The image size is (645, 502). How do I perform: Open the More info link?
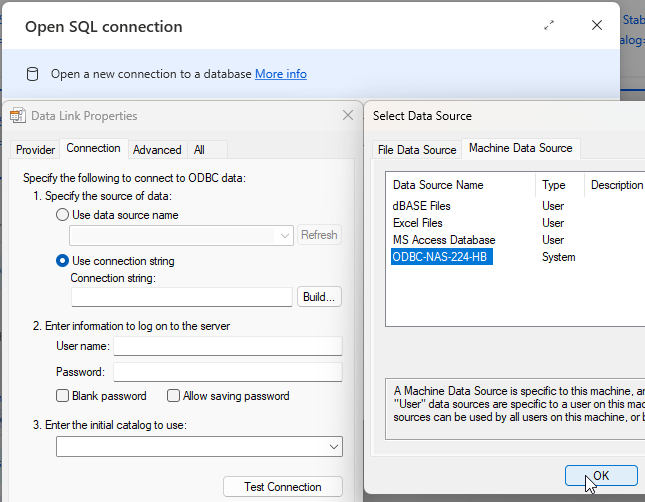281,74
